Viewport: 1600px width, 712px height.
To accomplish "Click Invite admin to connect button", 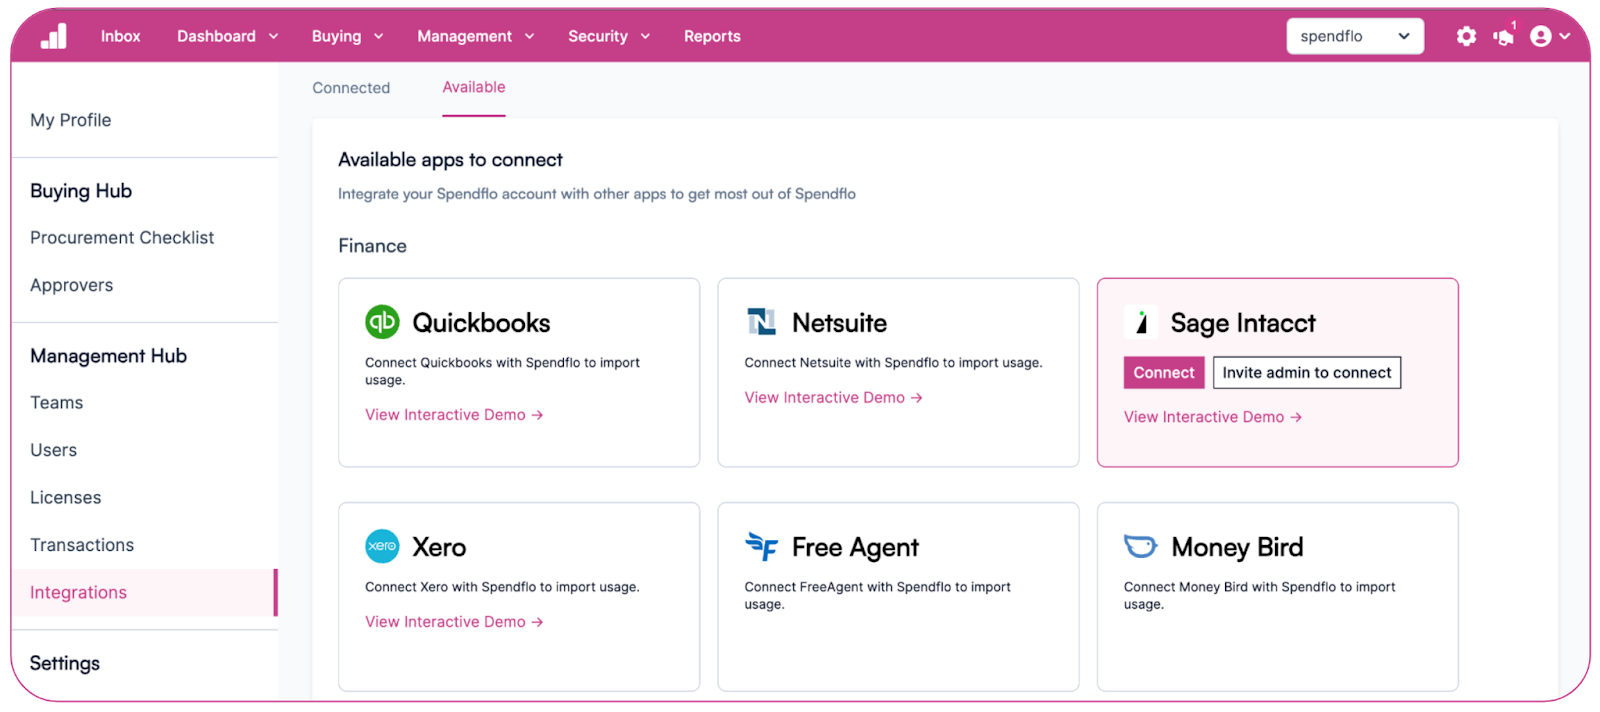I will tap(1307, 372).
